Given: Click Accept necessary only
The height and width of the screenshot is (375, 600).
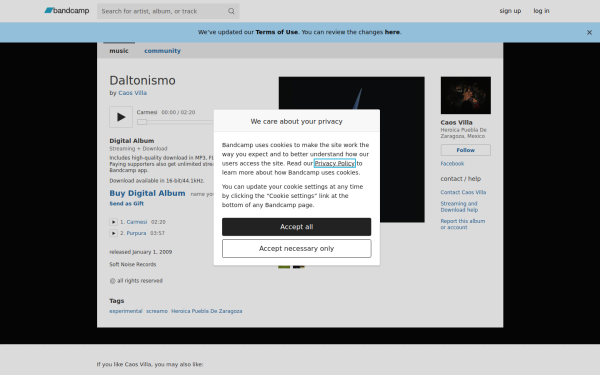Looking at the screenshot, I should coord(297,249).
